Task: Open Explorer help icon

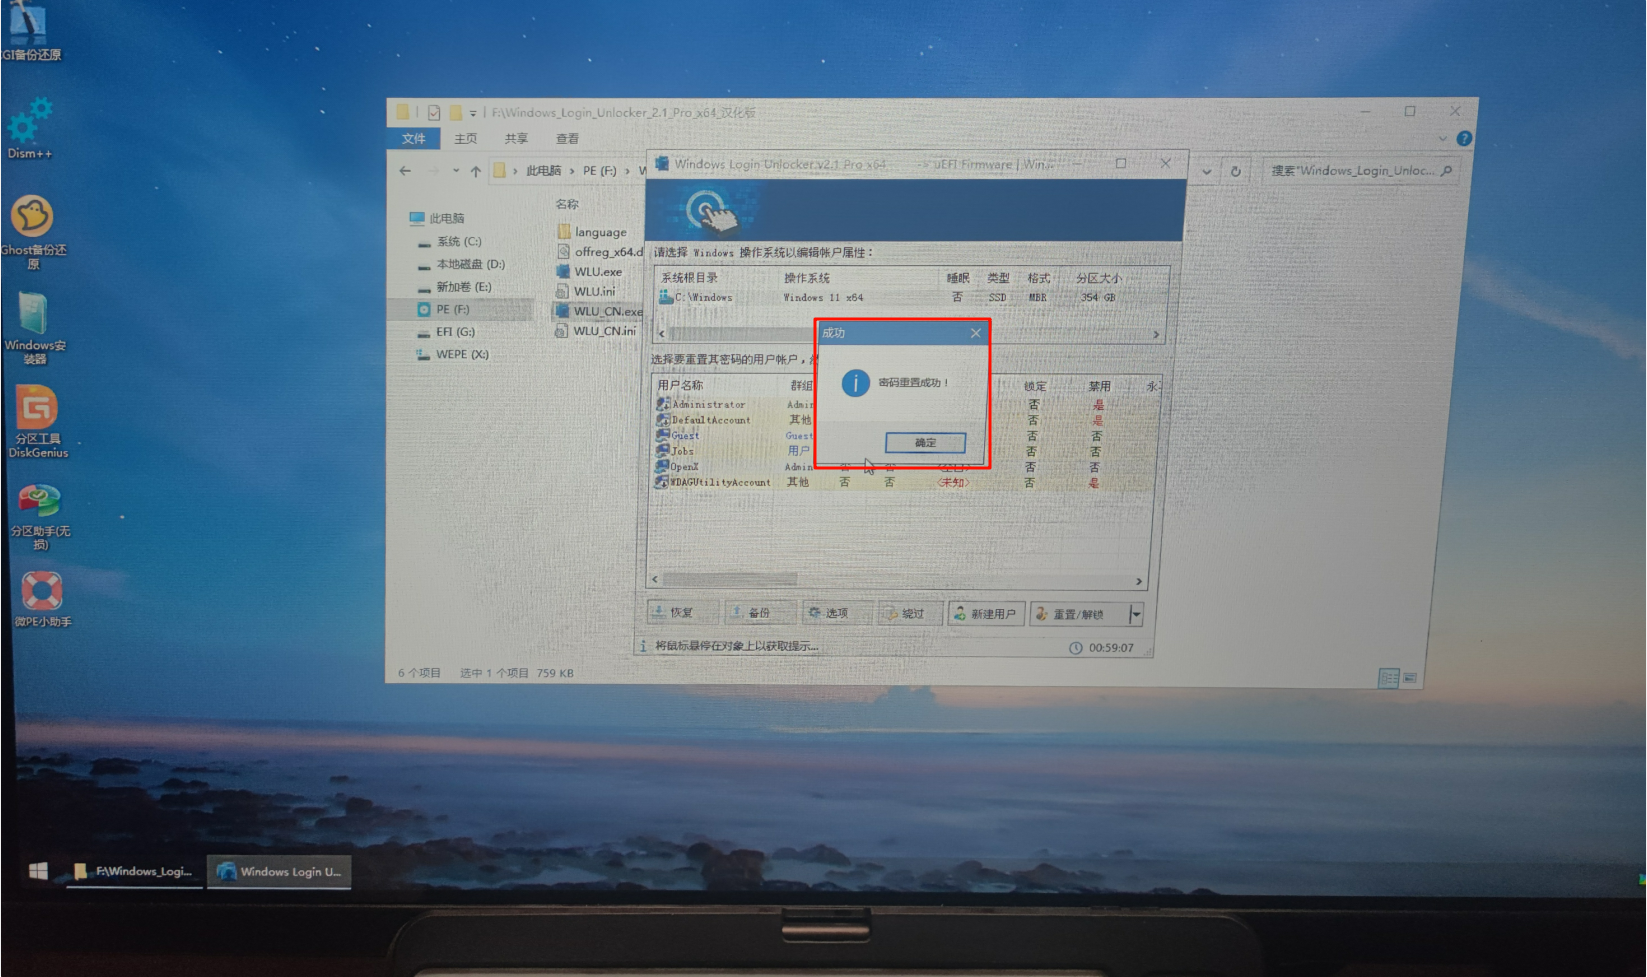Action: click(x=1464, y=139)
